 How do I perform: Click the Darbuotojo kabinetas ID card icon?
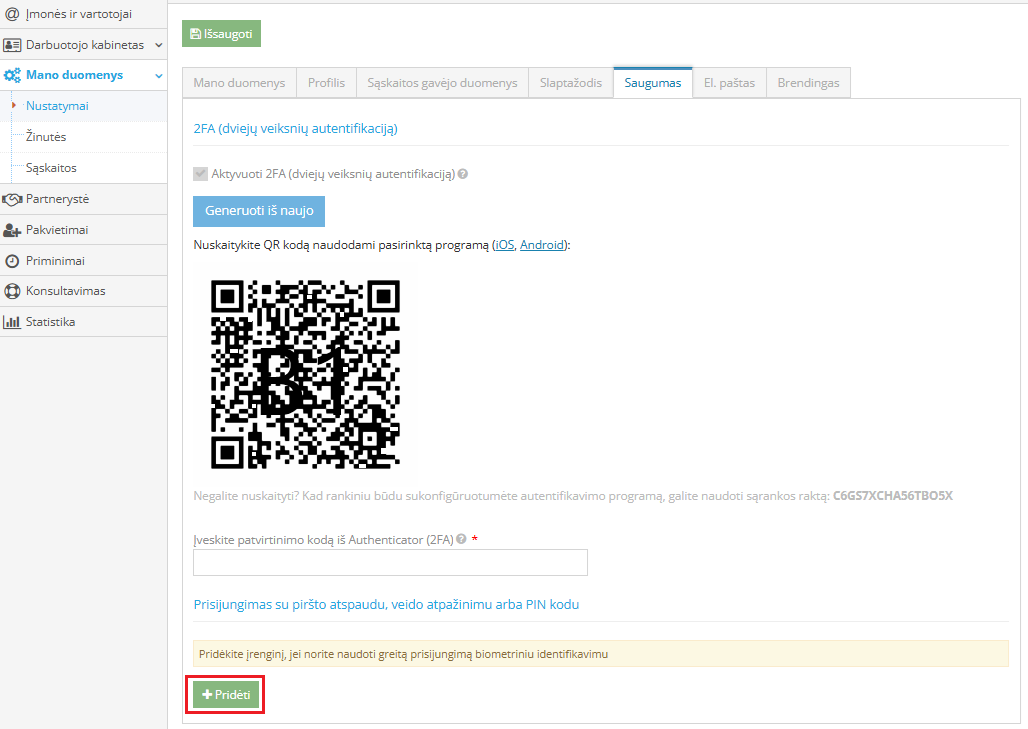(12, 45)
